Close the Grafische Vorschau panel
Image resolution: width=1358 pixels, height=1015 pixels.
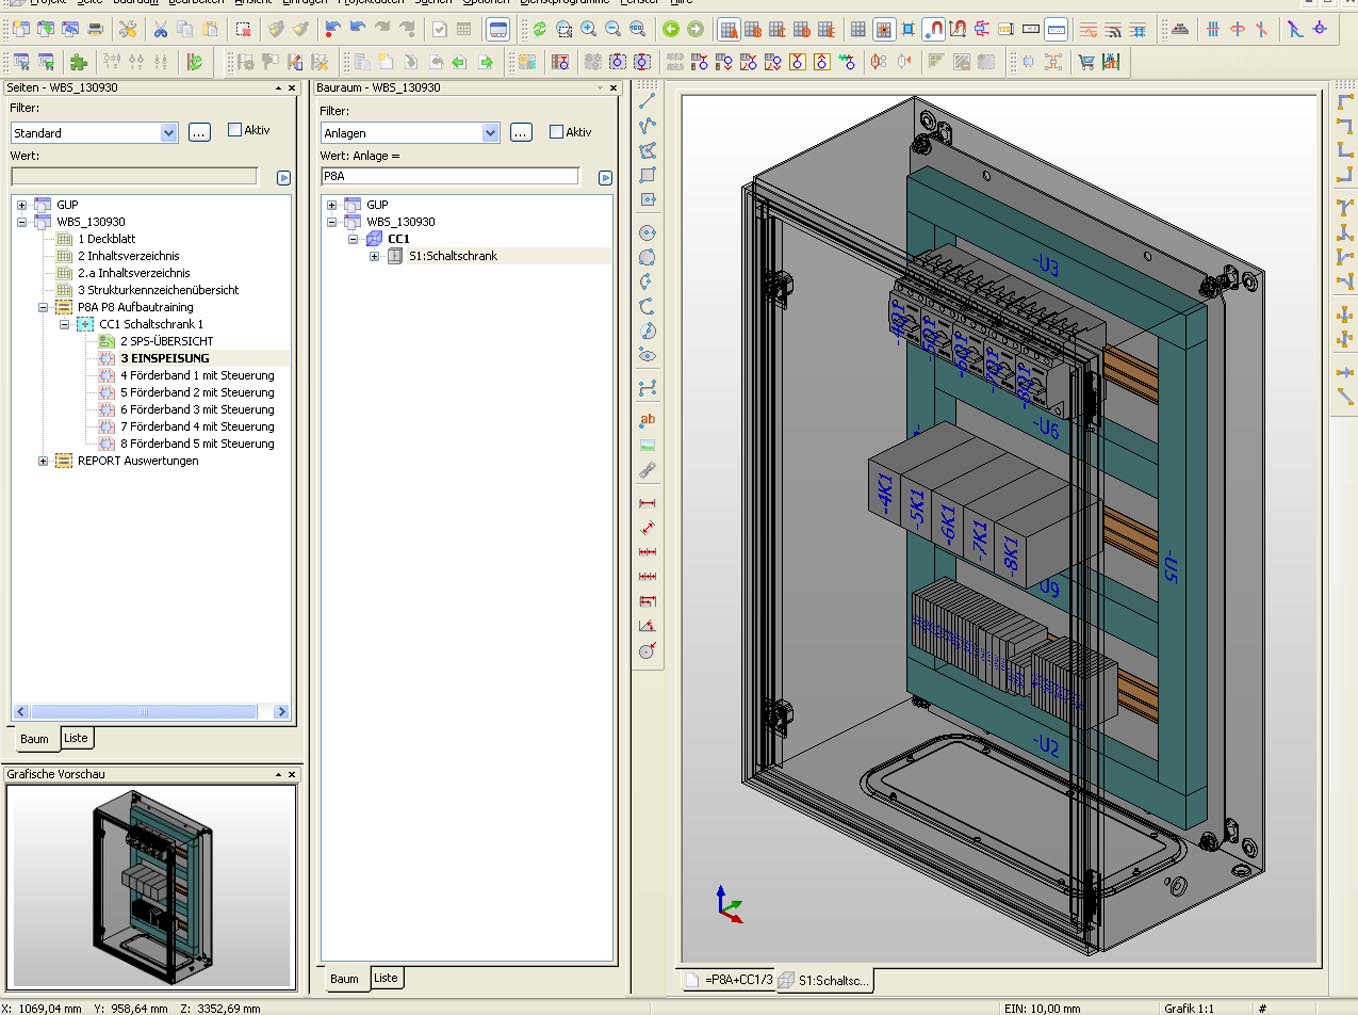tap(292, 774)
